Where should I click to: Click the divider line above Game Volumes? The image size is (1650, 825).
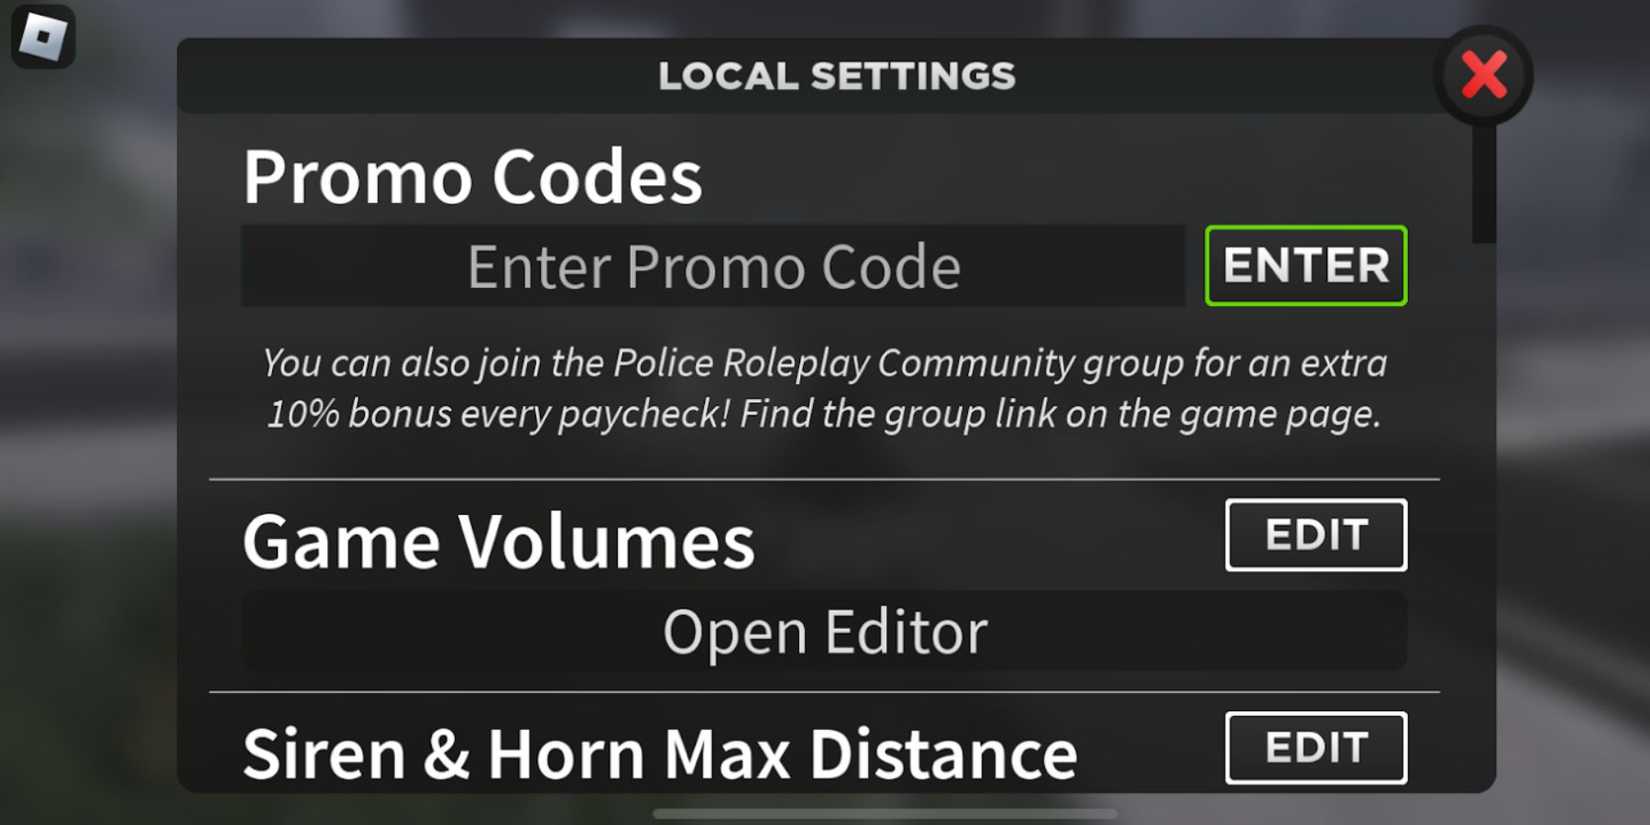[824, 479]
